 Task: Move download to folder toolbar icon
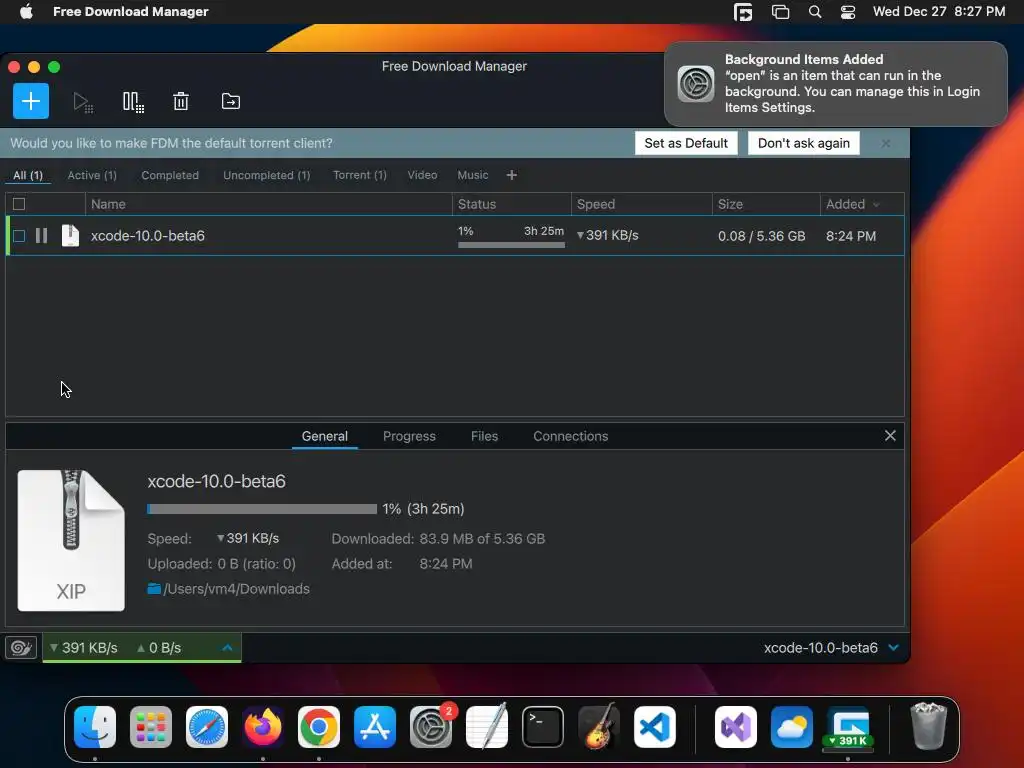(231, 101)
